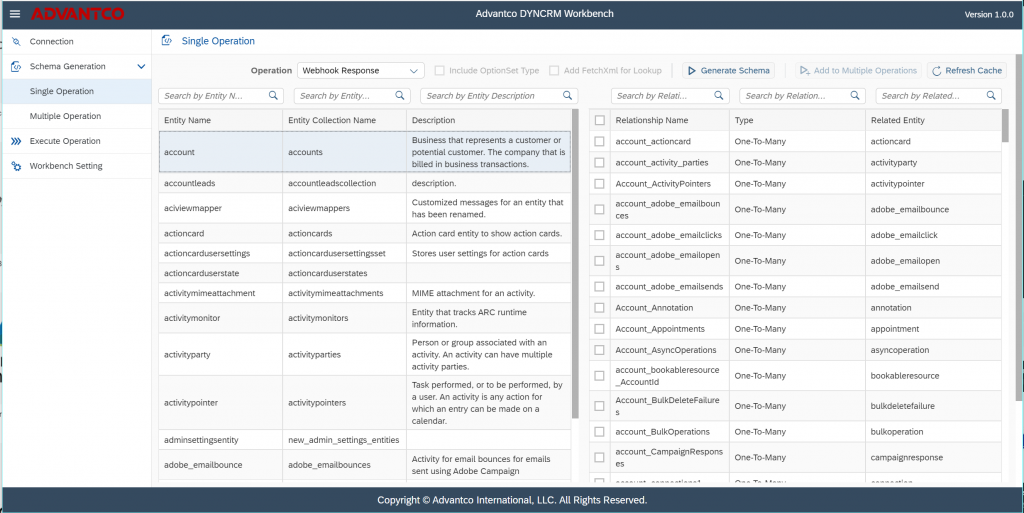Screen dimensions: 1024x513
Task: Tick the Include OptionSet Type checkbox
Action: click(440, 70)
